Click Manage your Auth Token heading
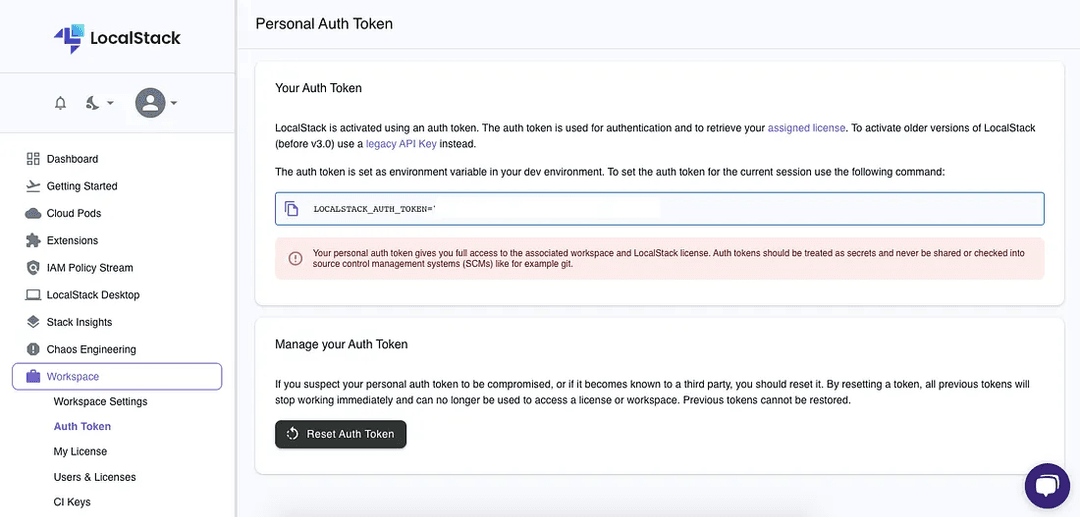The image size is (1080, 517). [341, 344]
